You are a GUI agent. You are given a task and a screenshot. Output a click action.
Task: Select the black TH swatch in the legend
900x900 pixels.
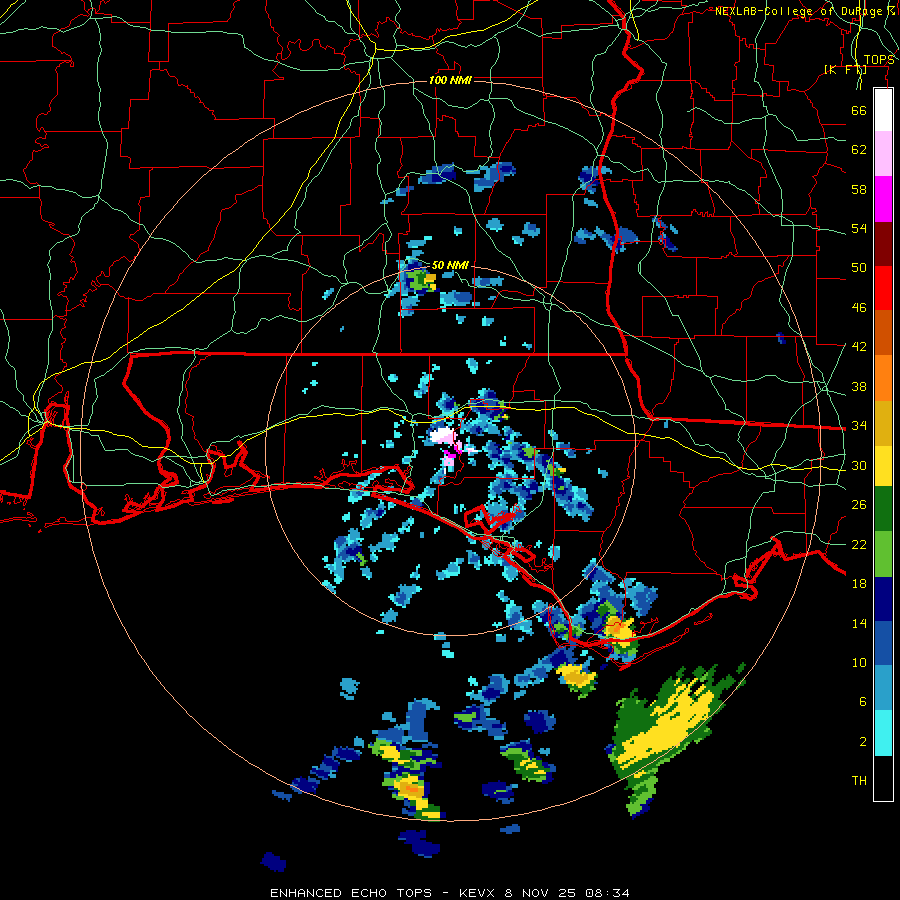pos(883,778)
